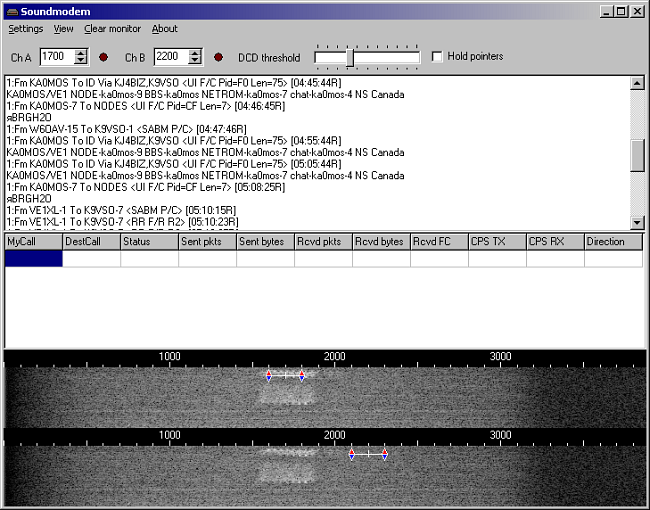The height and width of the screenshot is (510, 650).
Task: Click the KA0MOS To ID line at 04:45:44R
Action: 174,83
